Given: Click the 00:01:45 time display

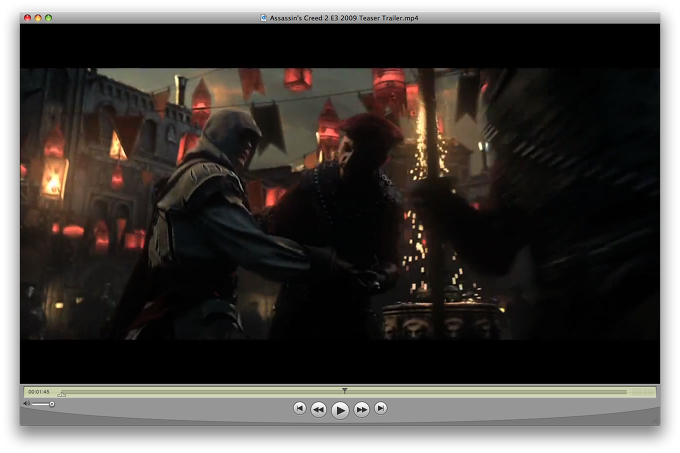Looking at the screenshot, I should tap(39, 392).
